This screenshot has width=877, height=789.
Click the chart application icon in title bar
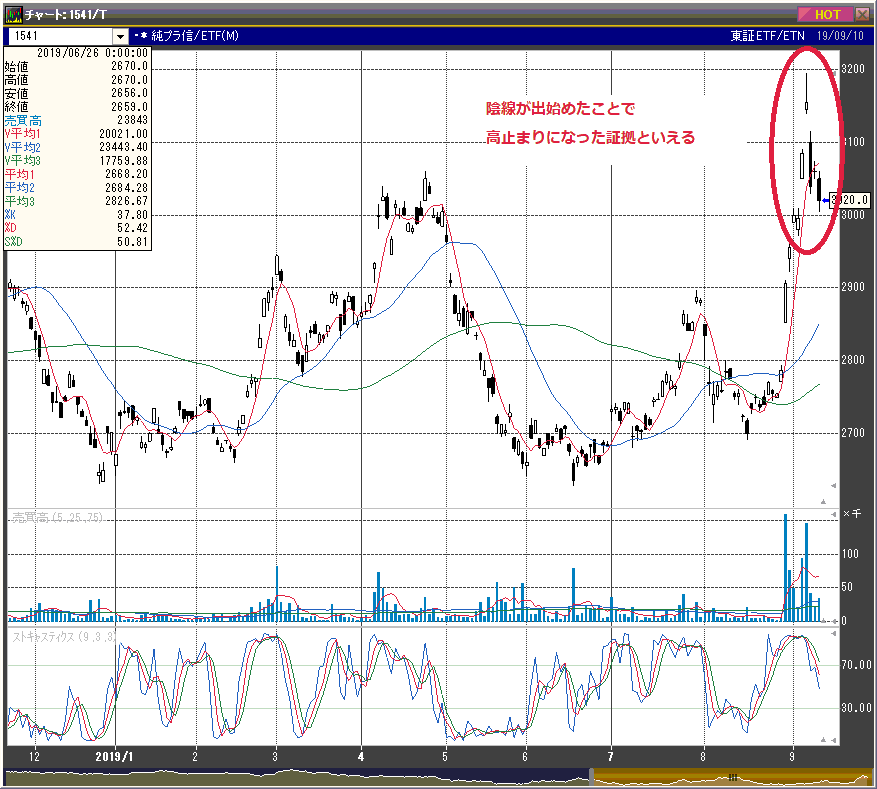tap(13, 14)
